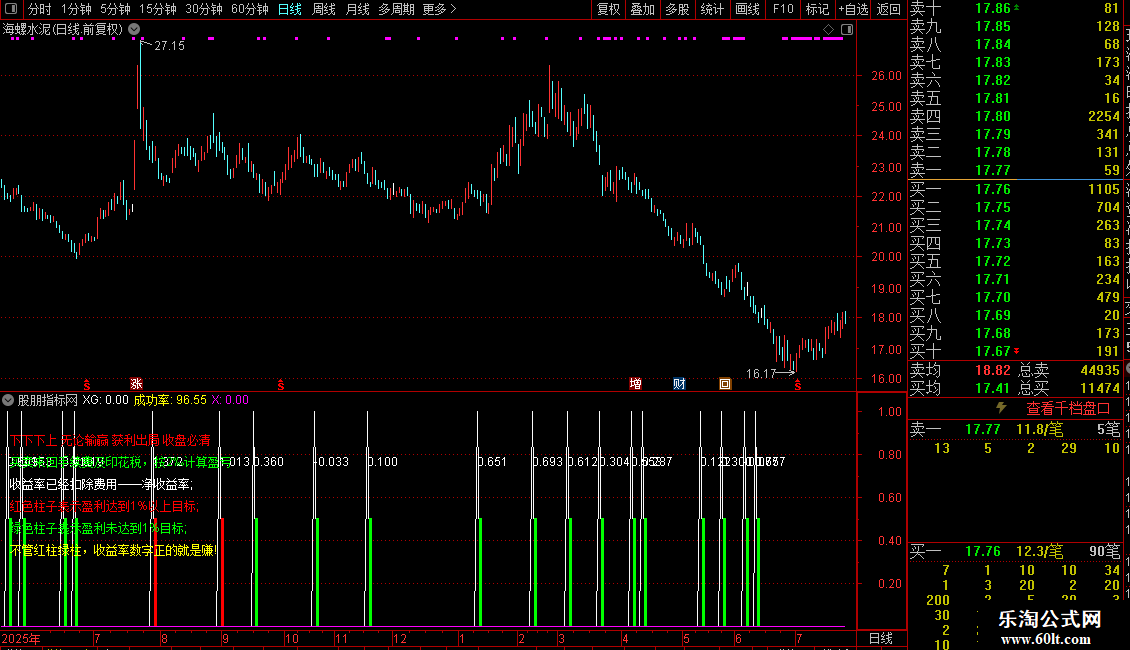Select the 60分钟 period tab

point(250,9)
